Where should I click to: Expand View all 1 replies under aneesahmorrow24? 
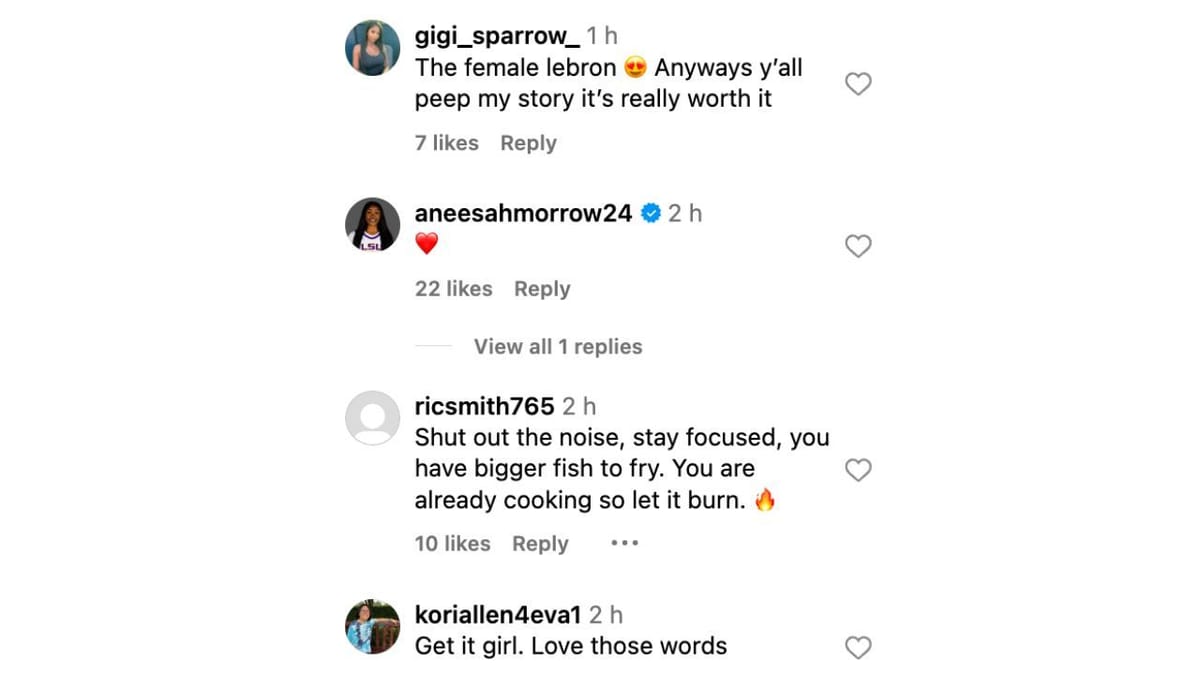(x=557, y=346)
